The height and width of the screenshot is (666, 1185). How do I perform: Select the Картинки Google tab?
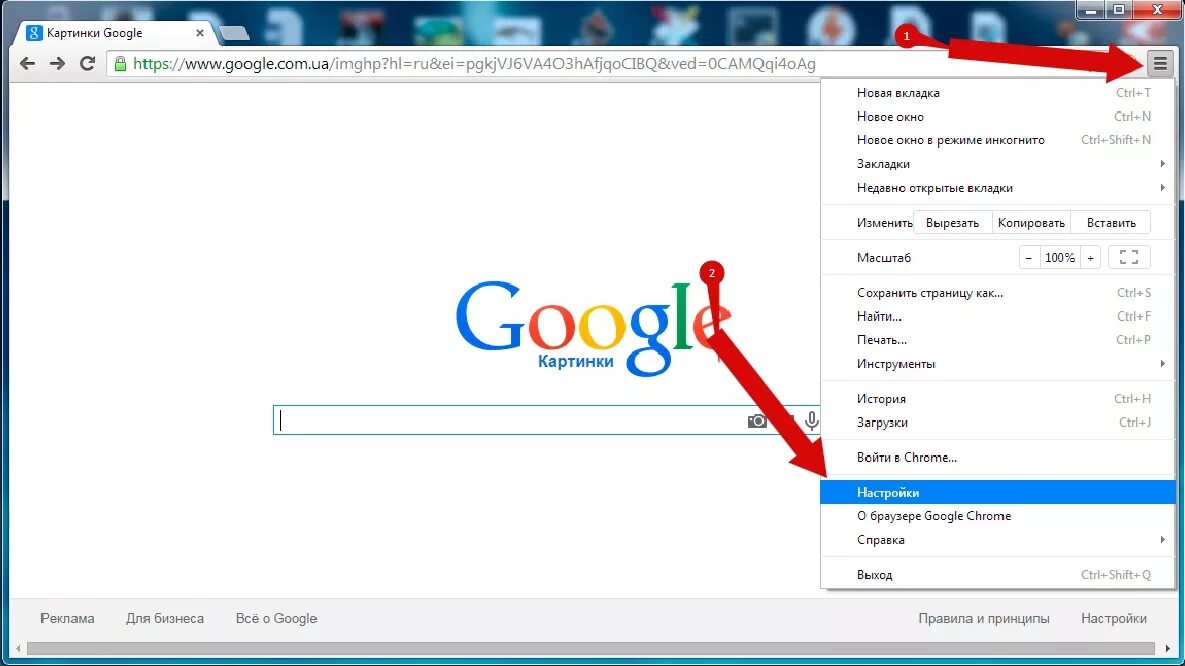coord(113,33)
